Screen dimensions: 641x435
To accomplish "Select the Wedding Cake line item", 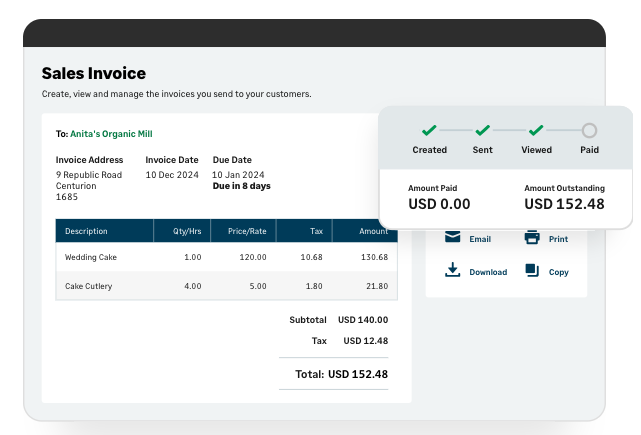I will [89, 257].
